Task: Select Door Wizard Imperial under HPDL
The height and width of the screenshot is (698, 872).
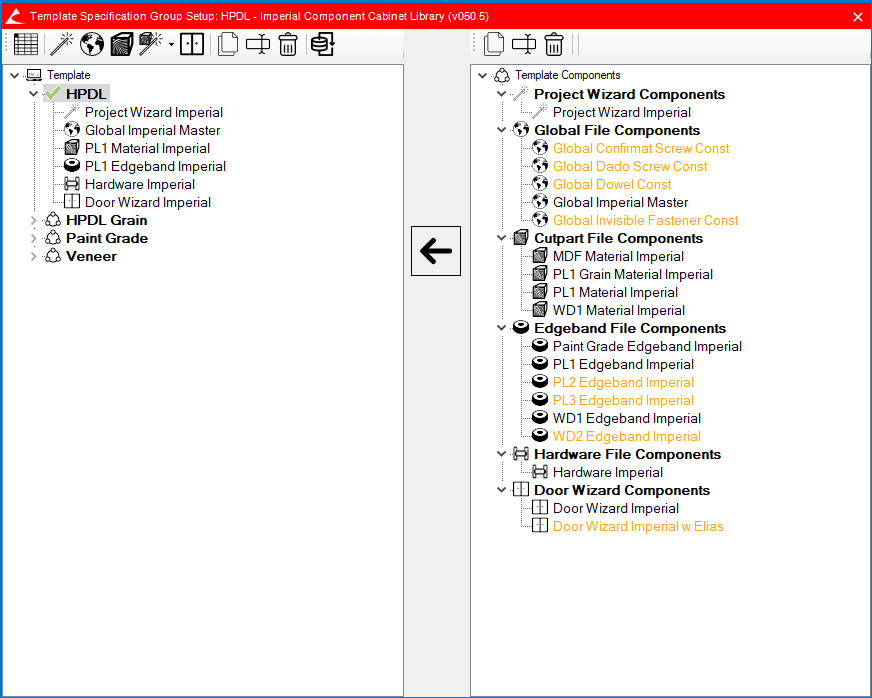Action: pos(147,202)
